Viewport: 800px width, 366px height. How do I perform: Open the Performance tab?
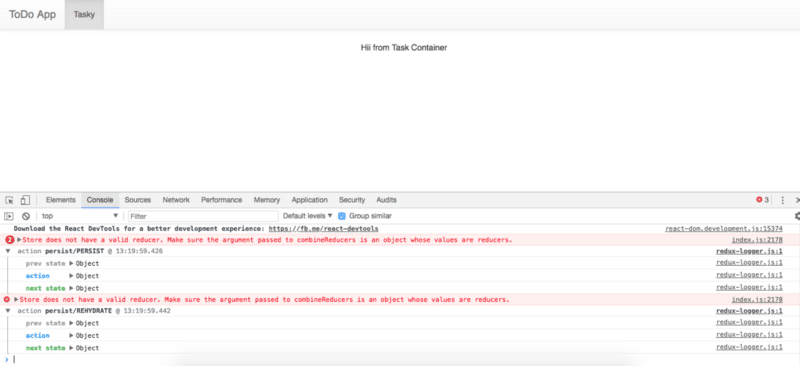click(221, 200)
